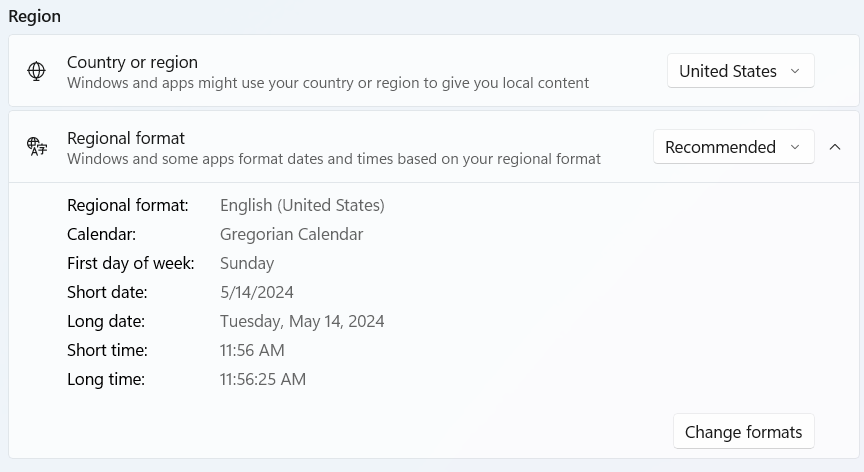
Task: Click the Region section heading
Action: pyautogui.click(x=35, y=16)
